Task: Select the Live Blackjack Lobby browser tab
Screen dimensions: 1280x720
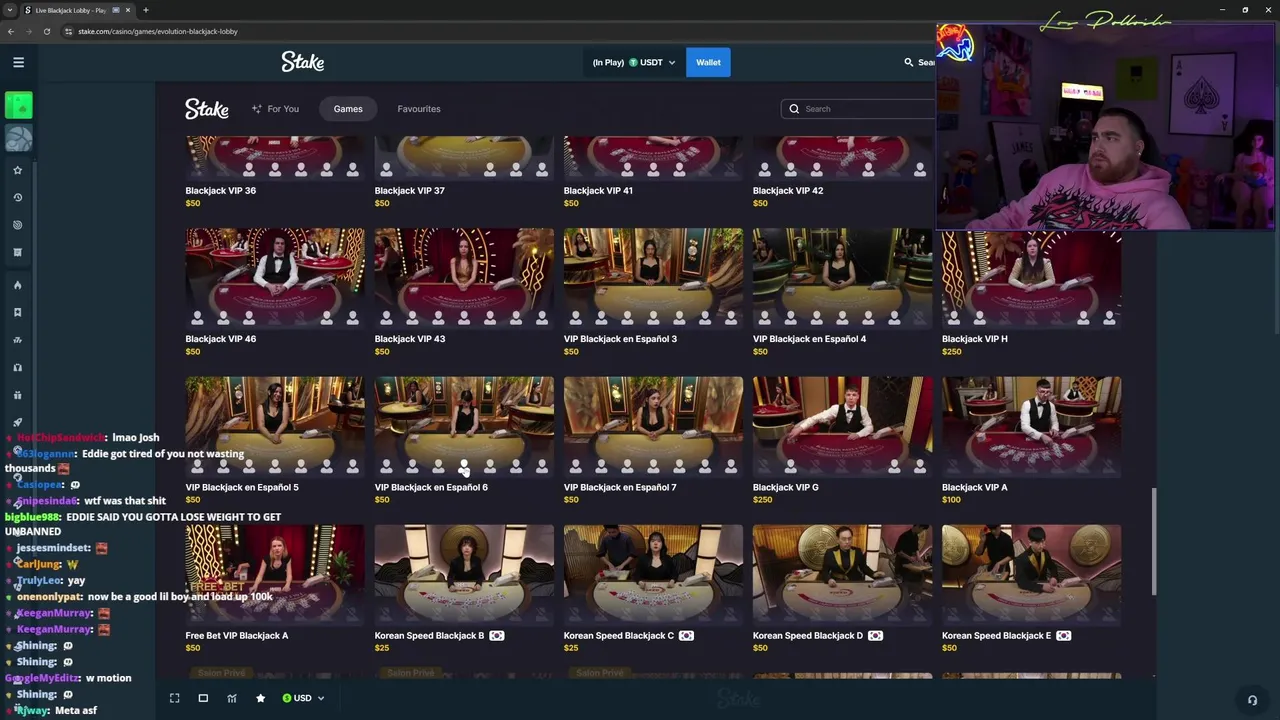Action: 78,10
